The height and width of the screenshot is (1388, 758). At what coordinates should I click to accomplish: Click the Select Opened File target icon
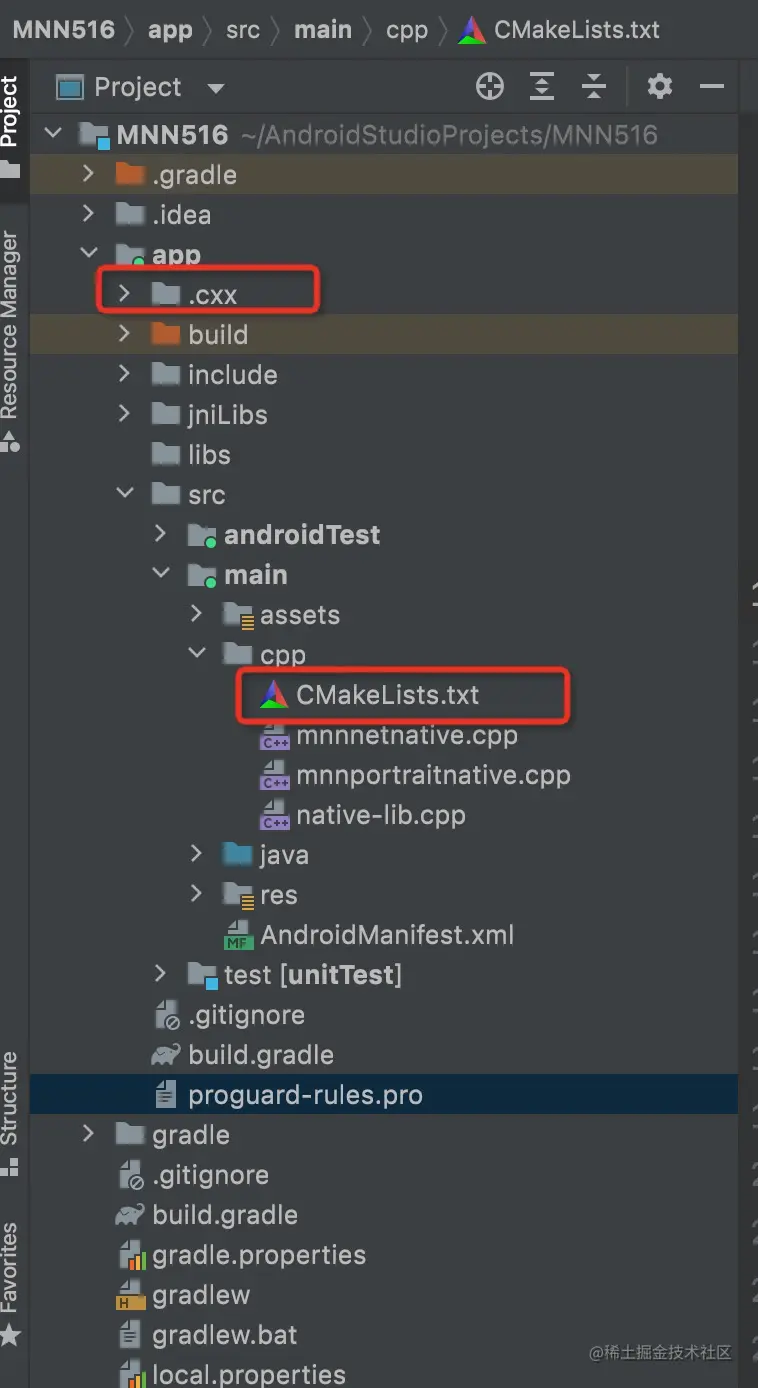tap(489, 87)
